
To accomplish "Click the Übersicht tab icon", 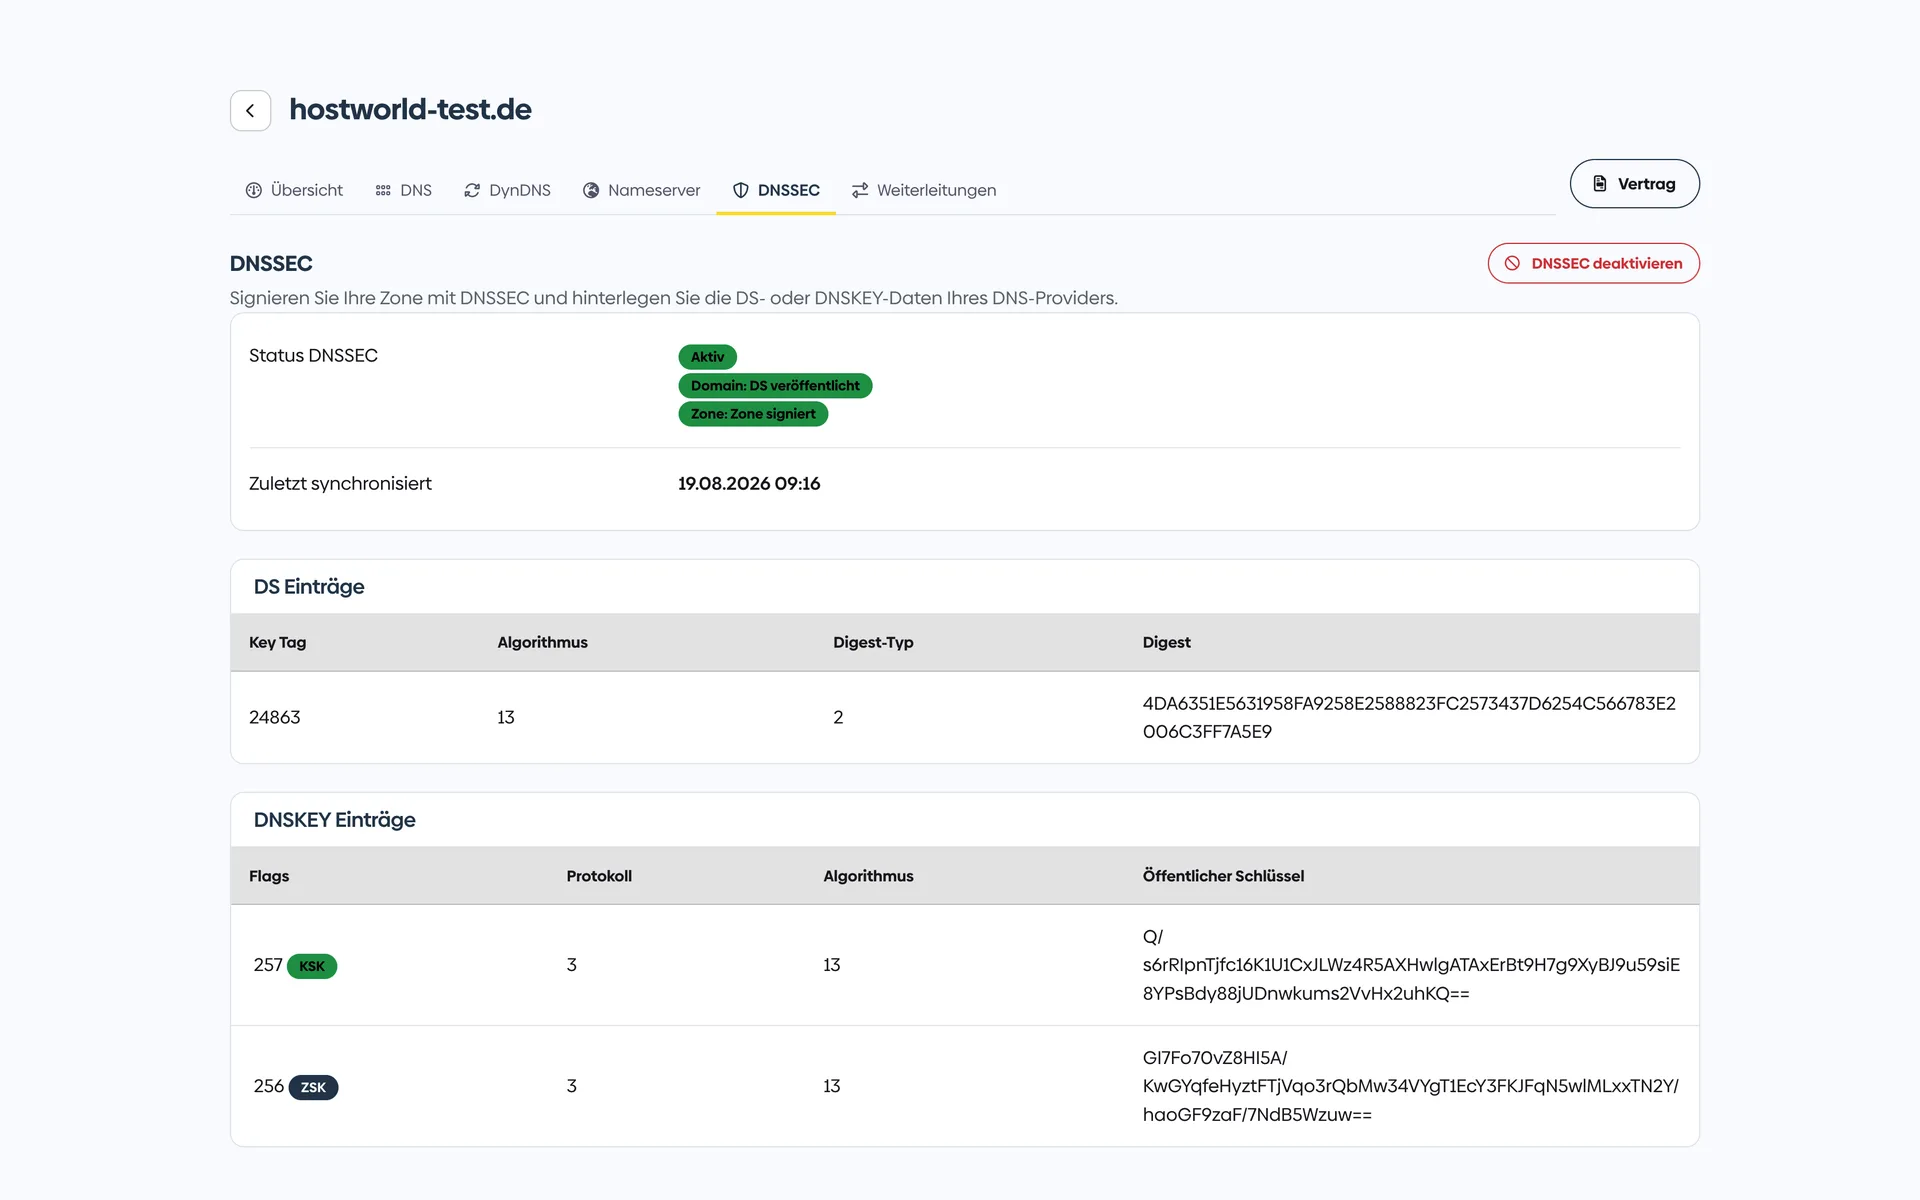I will [254, 190].
